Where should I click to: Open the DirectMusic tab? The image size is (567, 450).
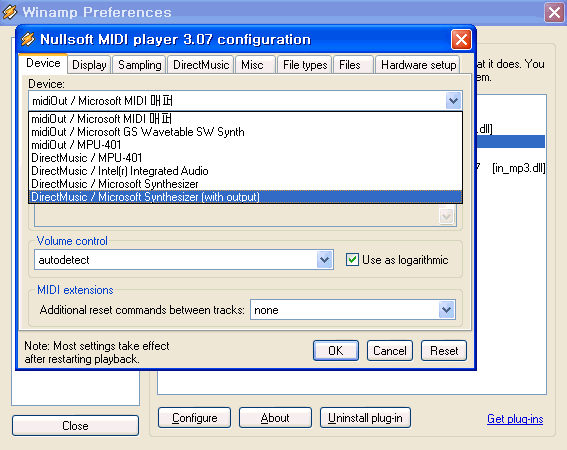point(201,65)
